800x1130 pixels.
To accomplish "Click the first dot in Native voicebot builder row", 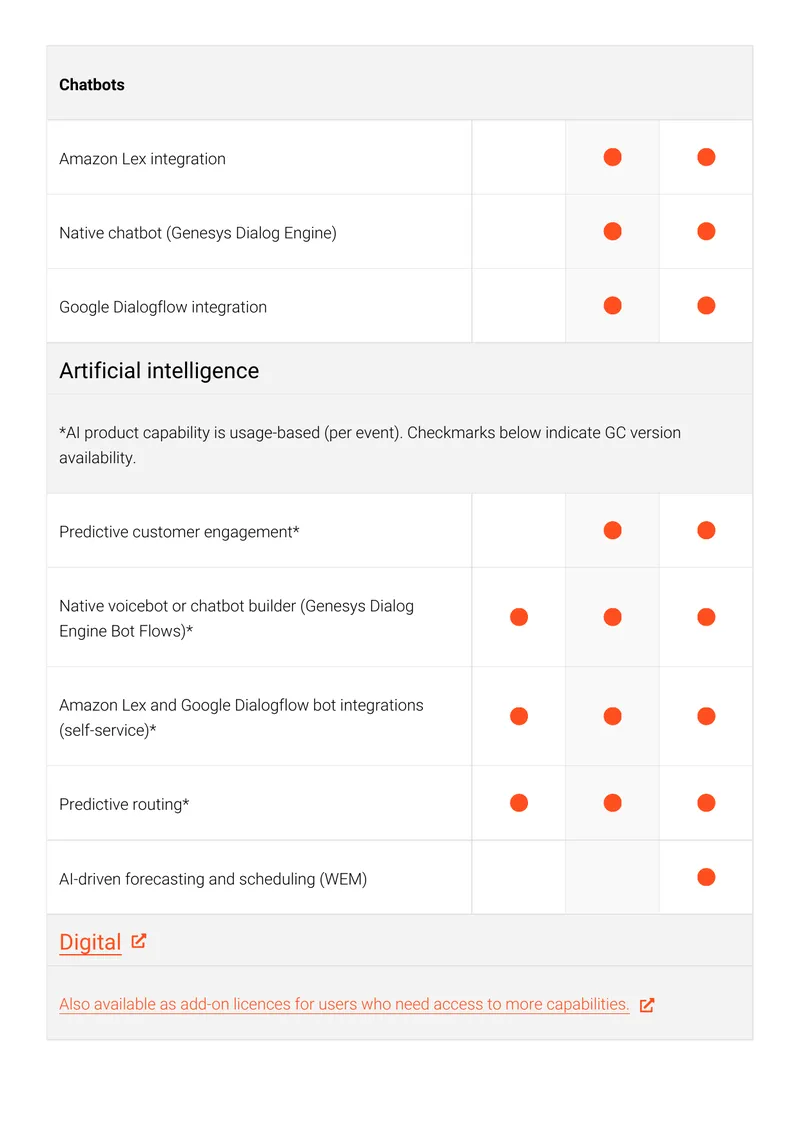I will coord(519,617).
